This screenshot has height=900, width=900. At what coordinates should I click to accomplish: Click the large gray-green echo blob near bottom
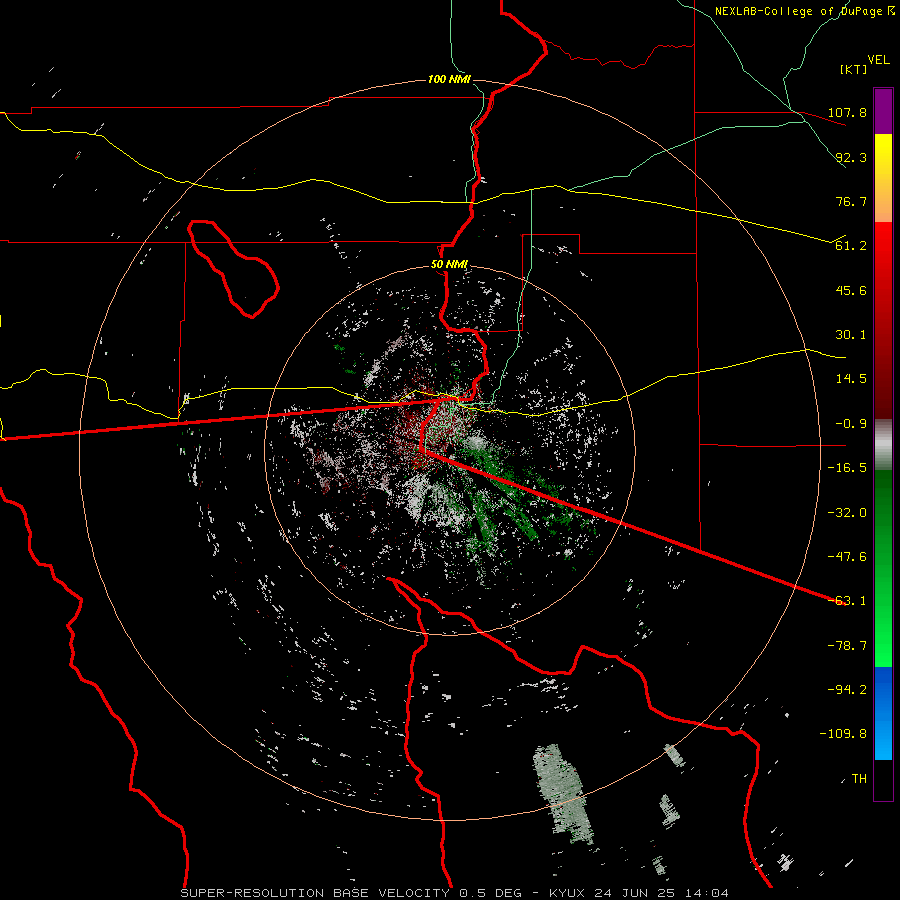(561, 793)
